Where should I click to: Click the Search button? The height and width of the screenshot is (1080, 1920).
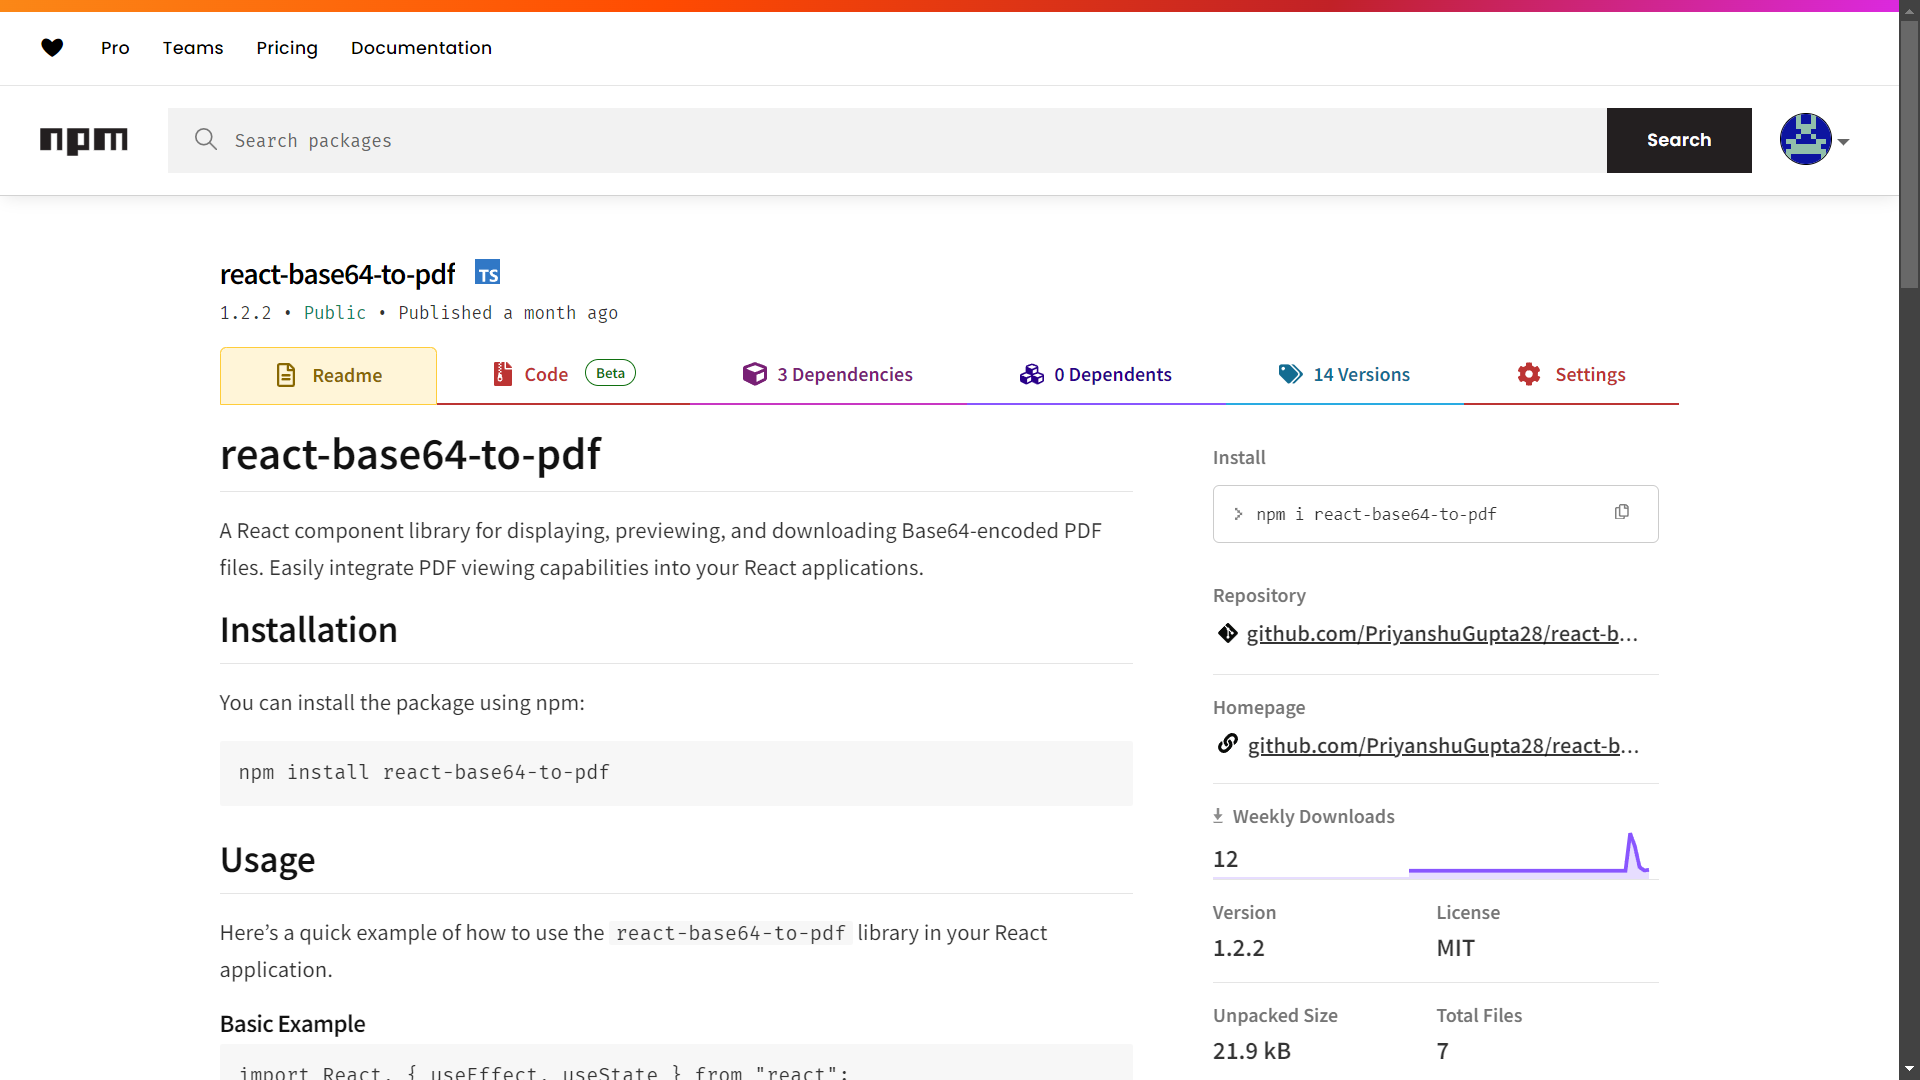1679,140
